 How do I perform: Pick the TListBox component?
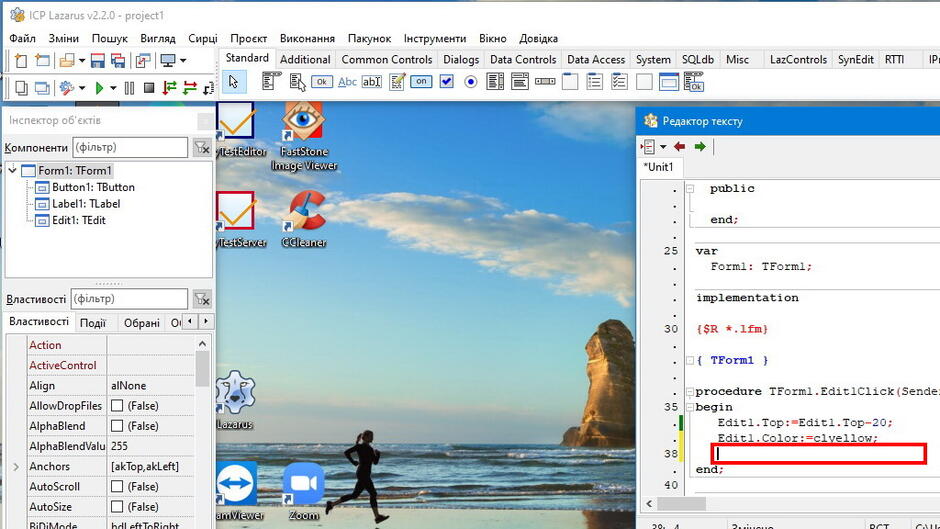click(495, 82)
